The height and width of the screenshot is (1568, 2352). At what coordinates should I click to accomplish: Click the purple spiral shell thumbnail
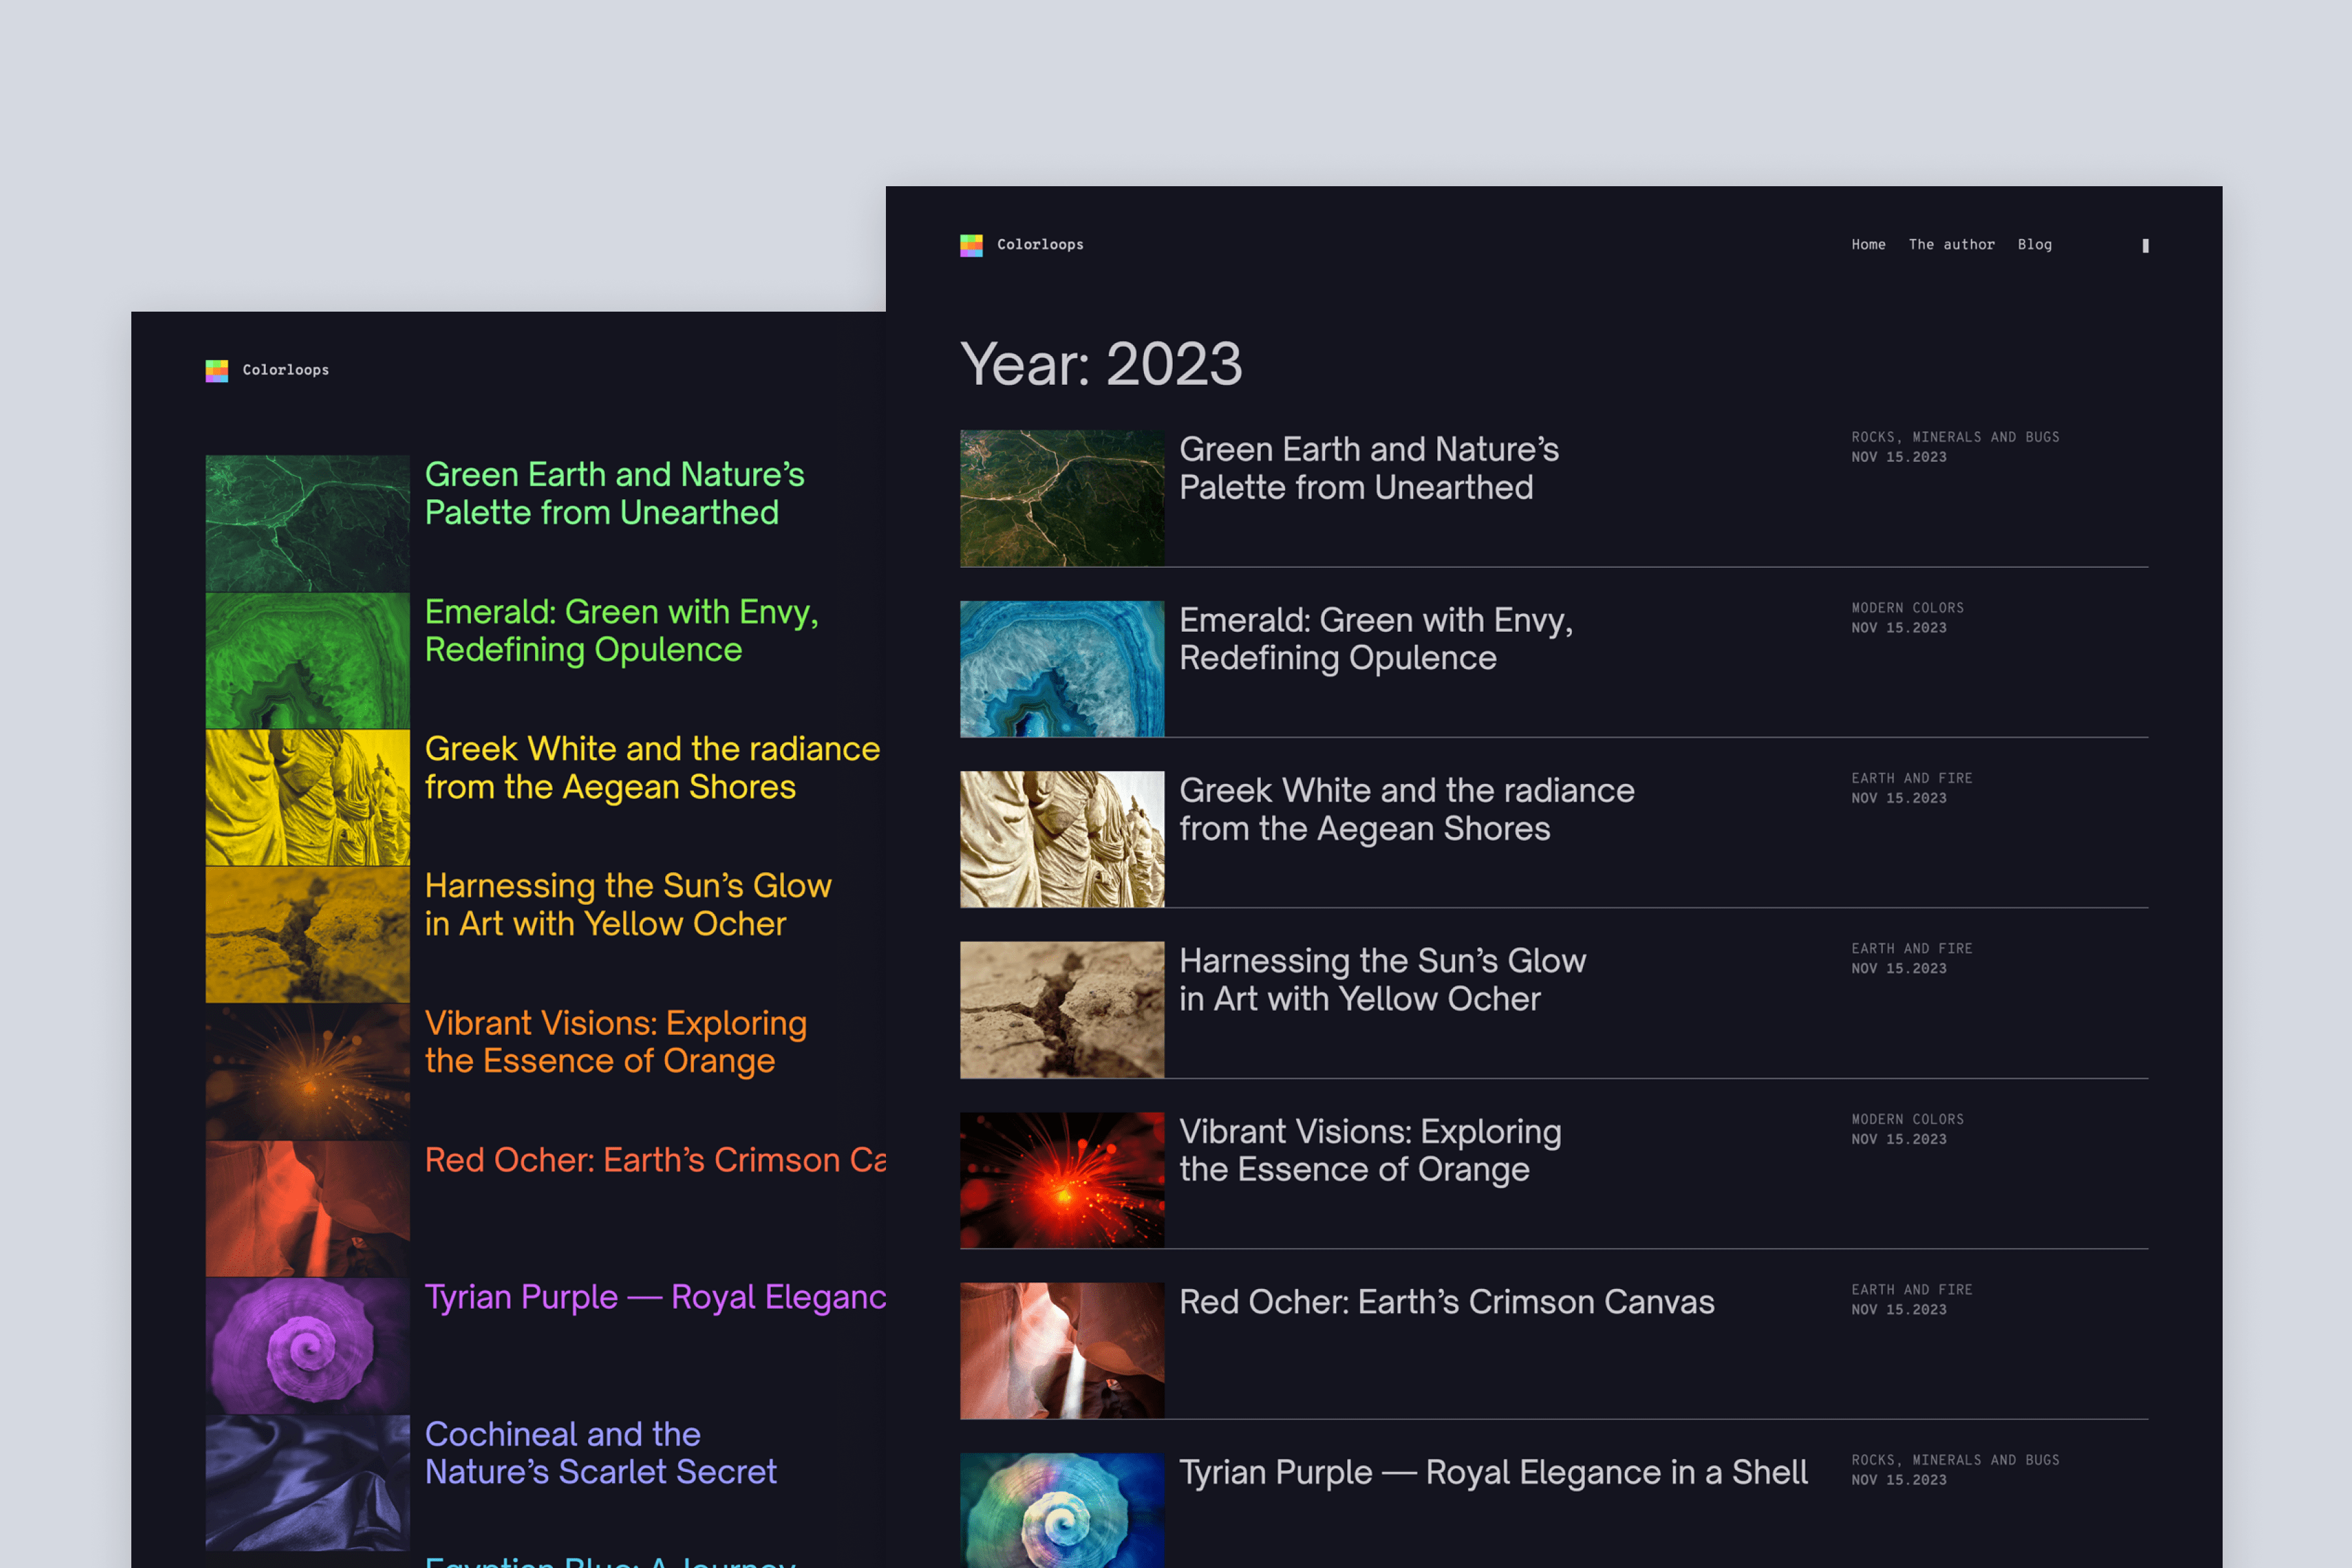pyautogui.click(x=307, y=1345)
